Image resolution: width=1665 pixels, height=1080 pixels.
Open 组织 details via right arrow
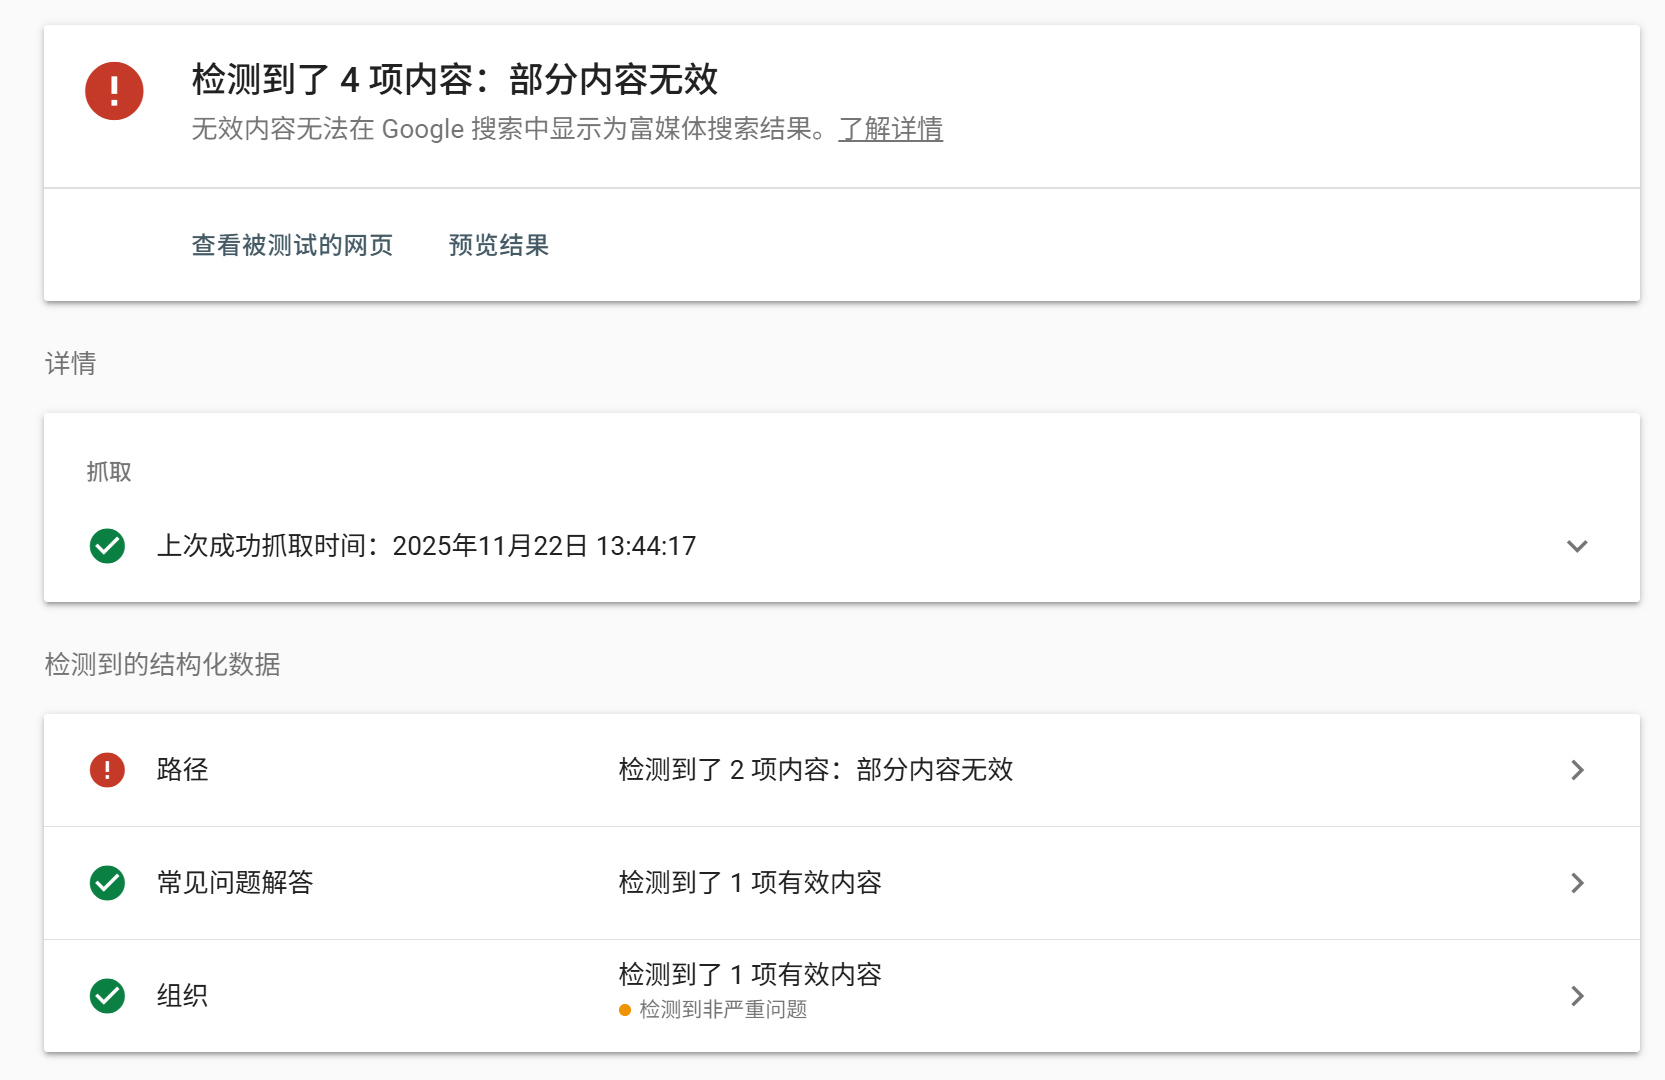point(1577,996)
